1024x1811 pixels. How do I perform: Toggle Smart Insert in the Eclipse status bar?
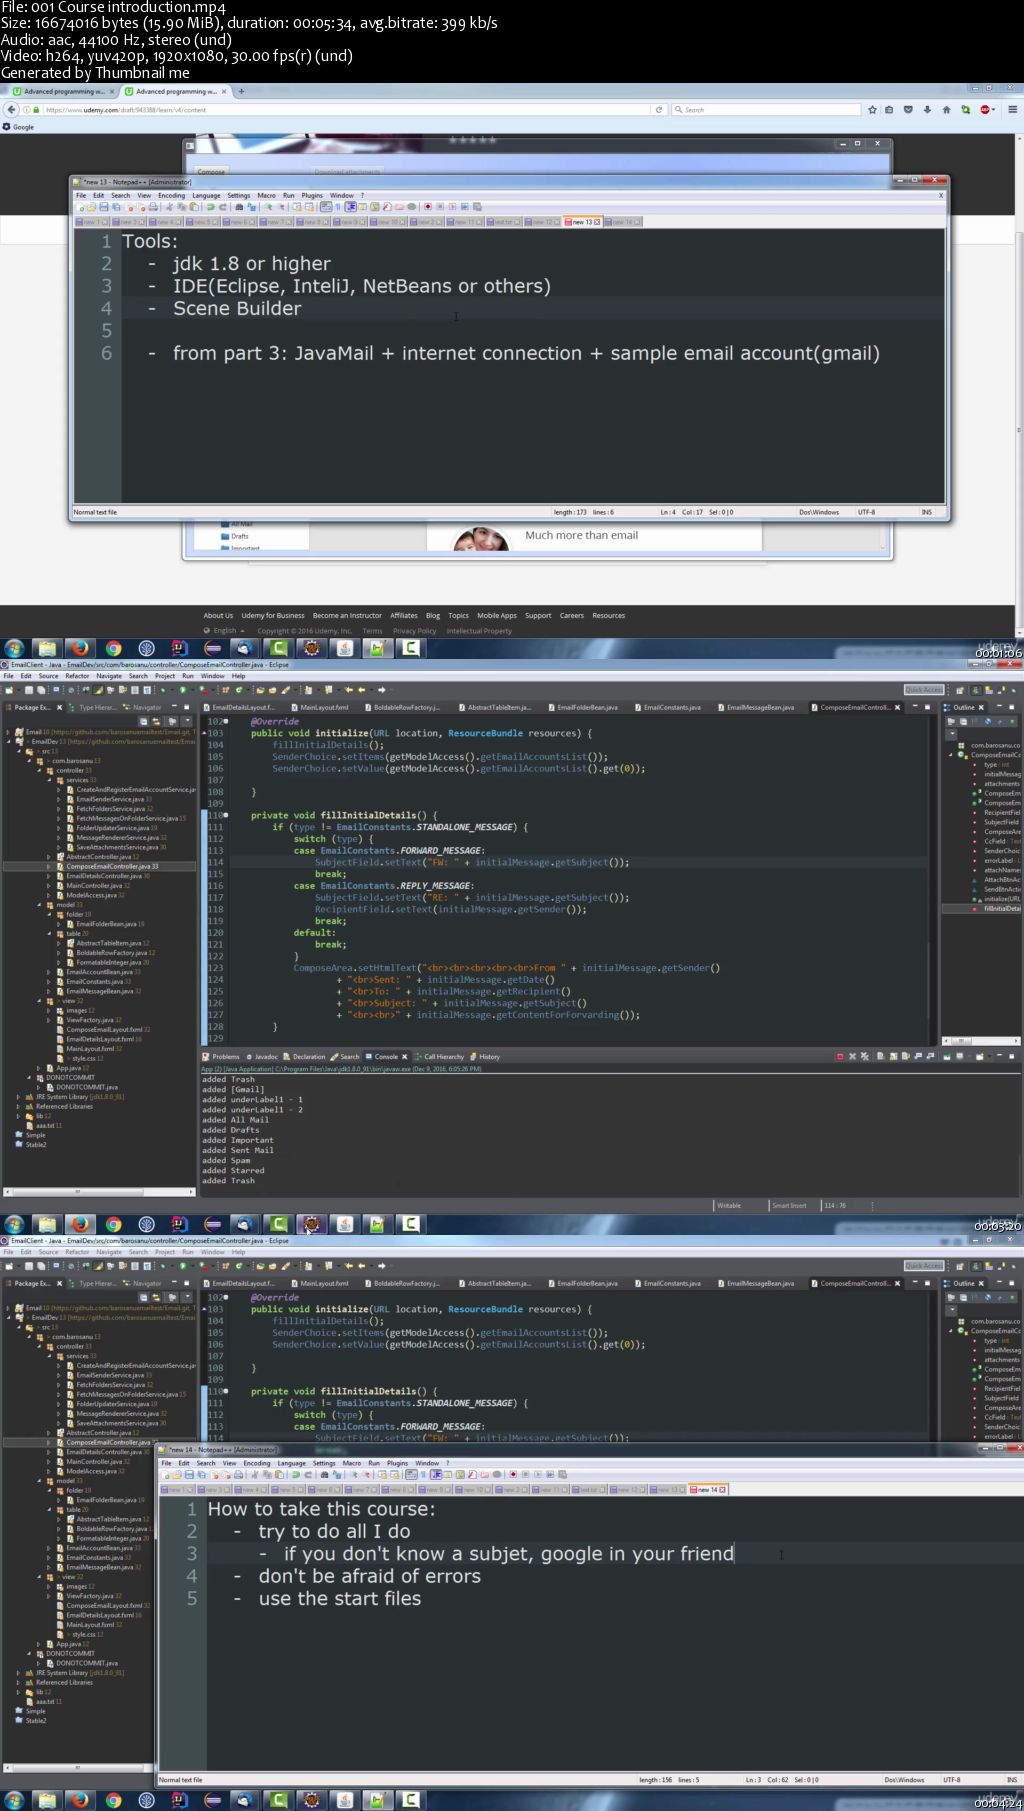tap(789, 1205)
